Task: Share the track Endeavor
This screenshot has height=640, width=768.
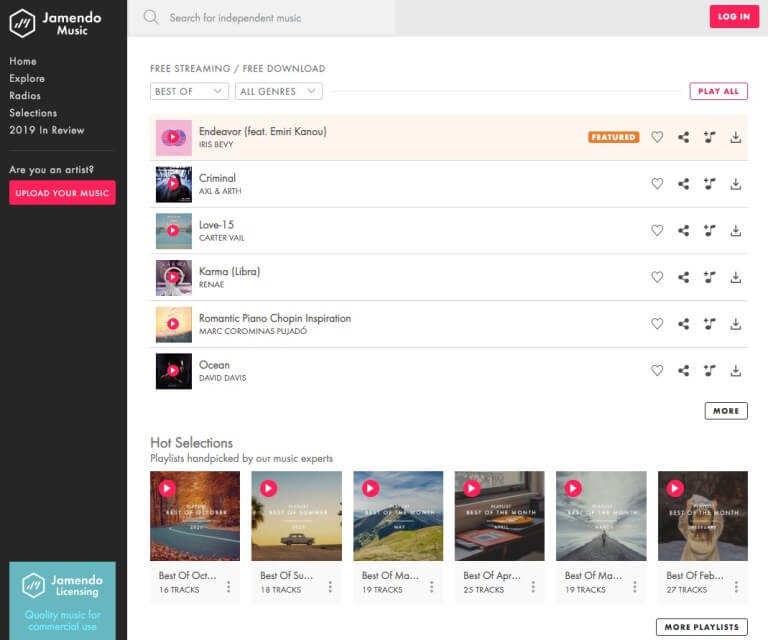Action: (x=683, y=137)
